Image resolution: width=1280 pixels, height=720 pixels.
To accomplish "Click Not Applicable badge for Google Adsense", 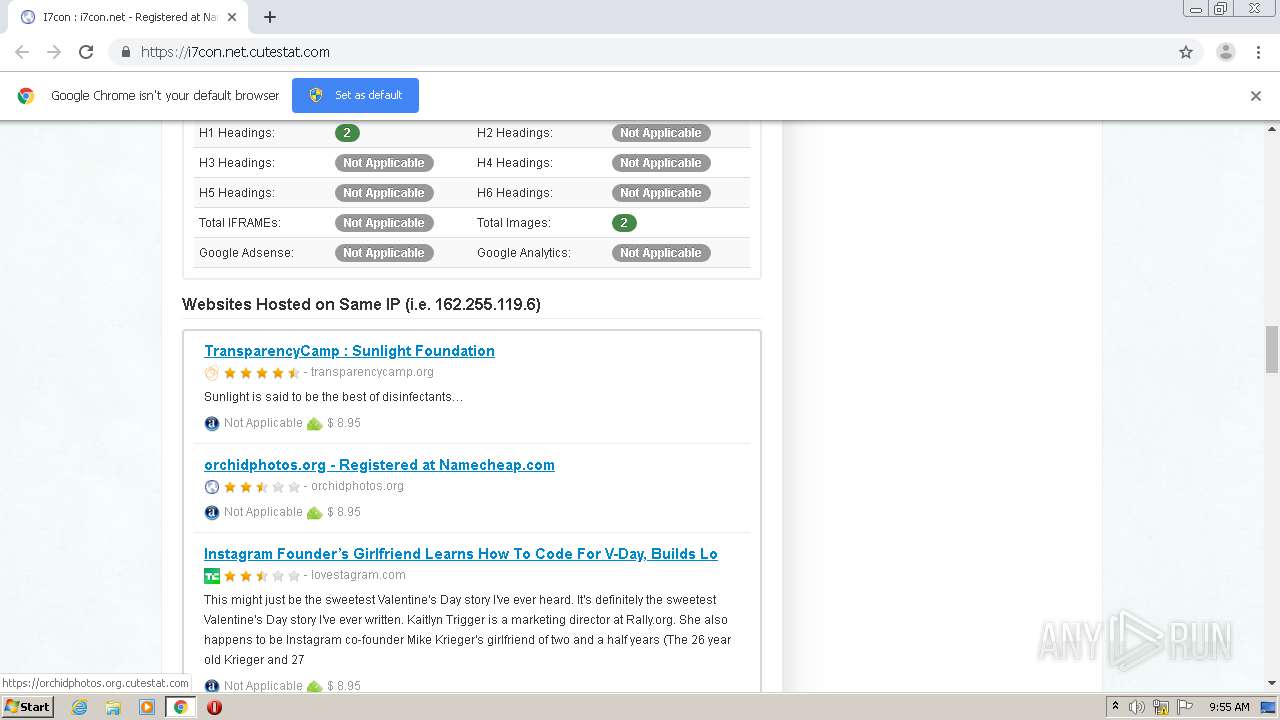I will (384, 253).
